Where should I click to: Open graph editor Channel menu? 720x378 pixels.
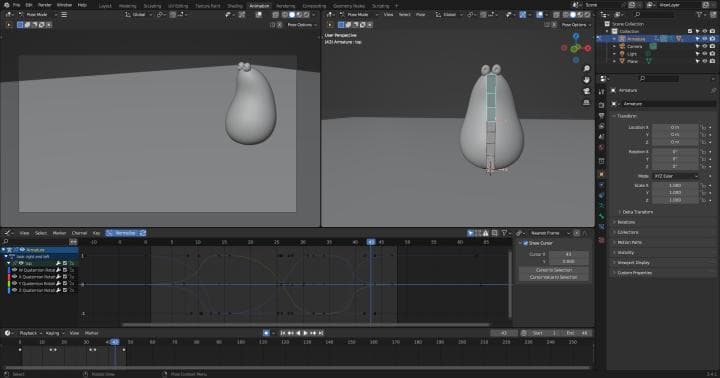coord(79,233)
